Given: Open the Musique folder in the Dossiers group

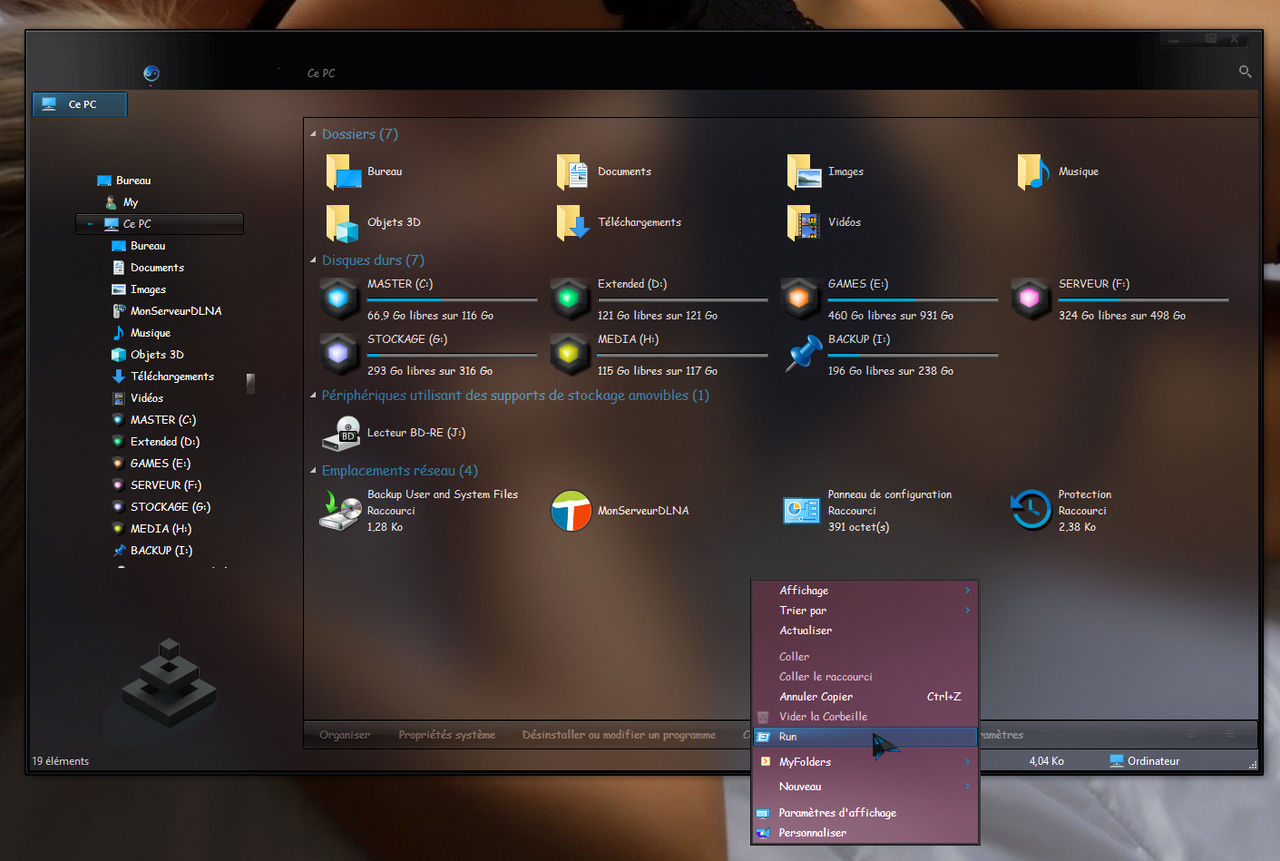Looking at the screenshot, I should coord(1034,172).
